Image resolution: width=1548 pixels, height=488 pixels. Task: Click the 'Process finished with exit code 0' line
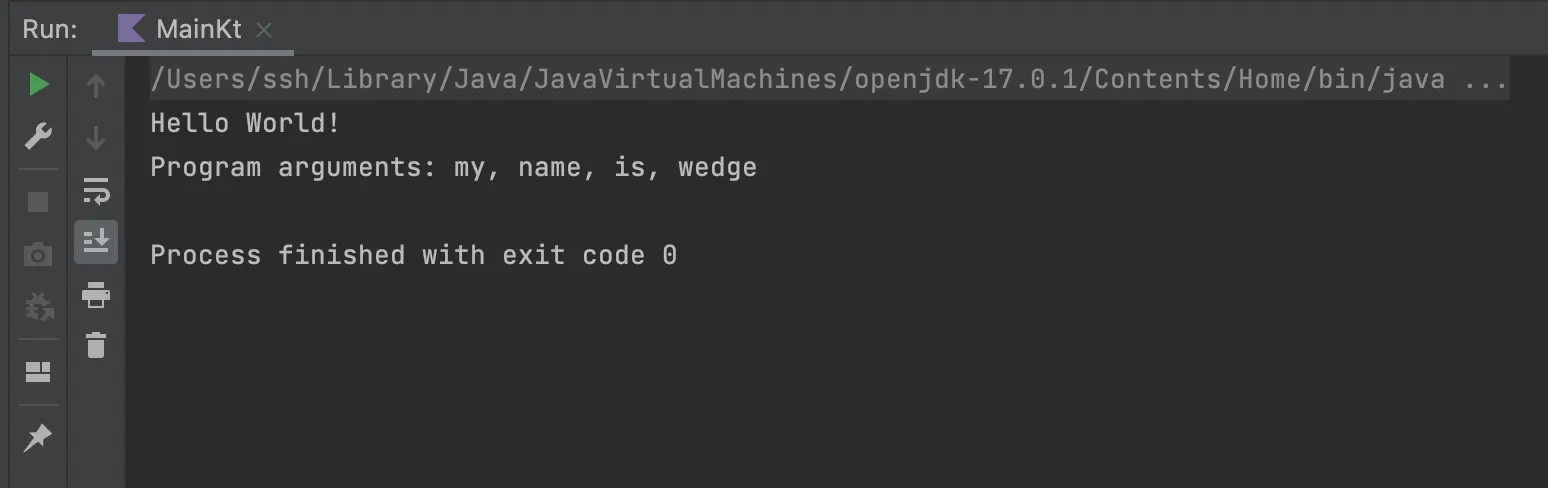click(413, 255)
